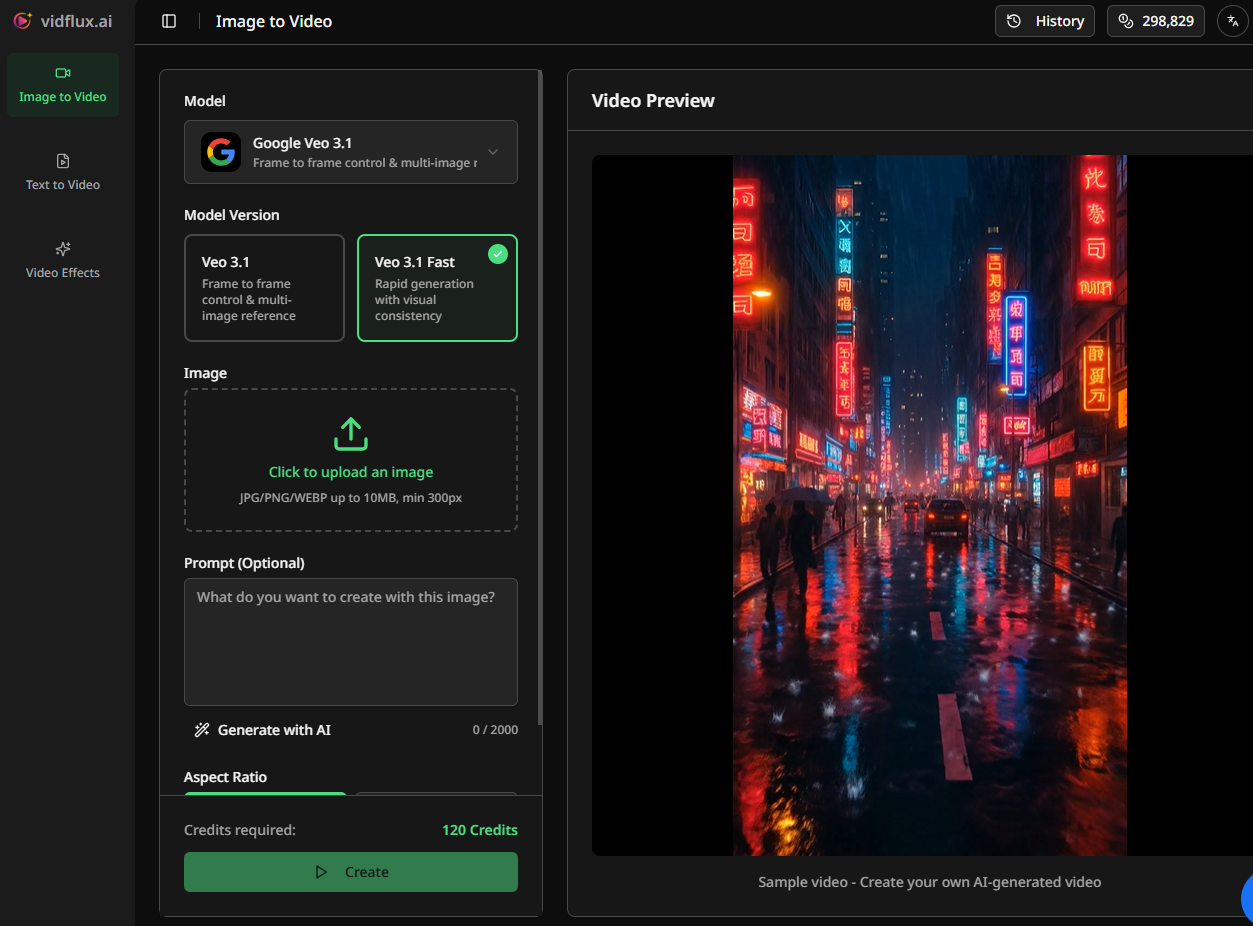This screenshot has height=926, width=1253.
Task: Click the green checkmark on Veo 3.1 Fast
Action: coord(498,254)
